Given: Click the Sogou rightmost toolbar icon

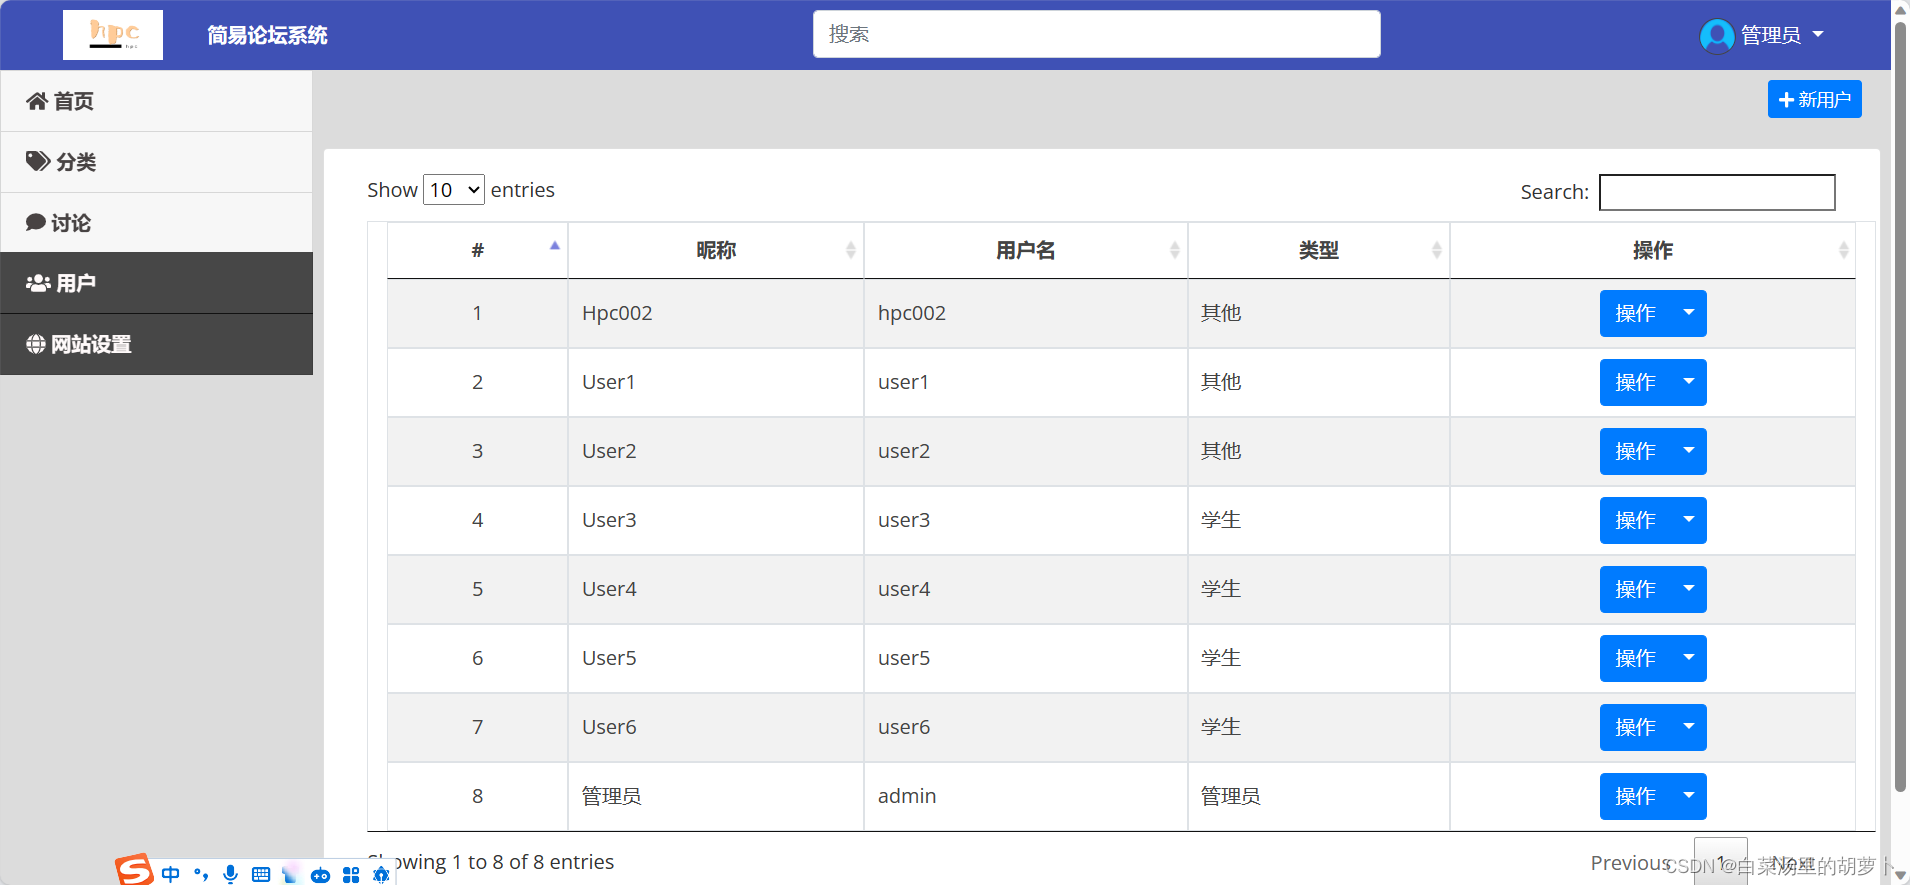Looking at the screenshot, I should [x=381, y=875].
